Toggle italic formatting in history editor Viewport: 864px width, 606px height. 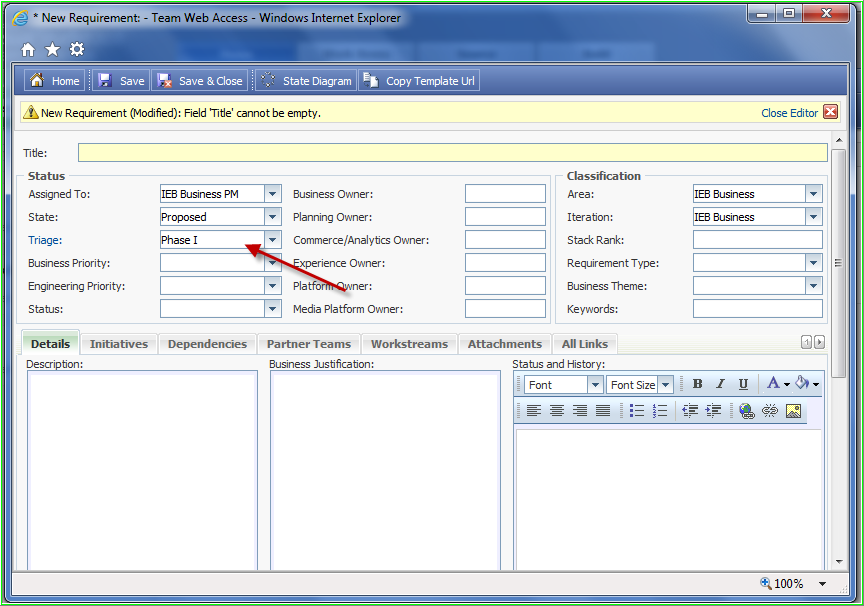pyautogui.click(x=720, y=384)
